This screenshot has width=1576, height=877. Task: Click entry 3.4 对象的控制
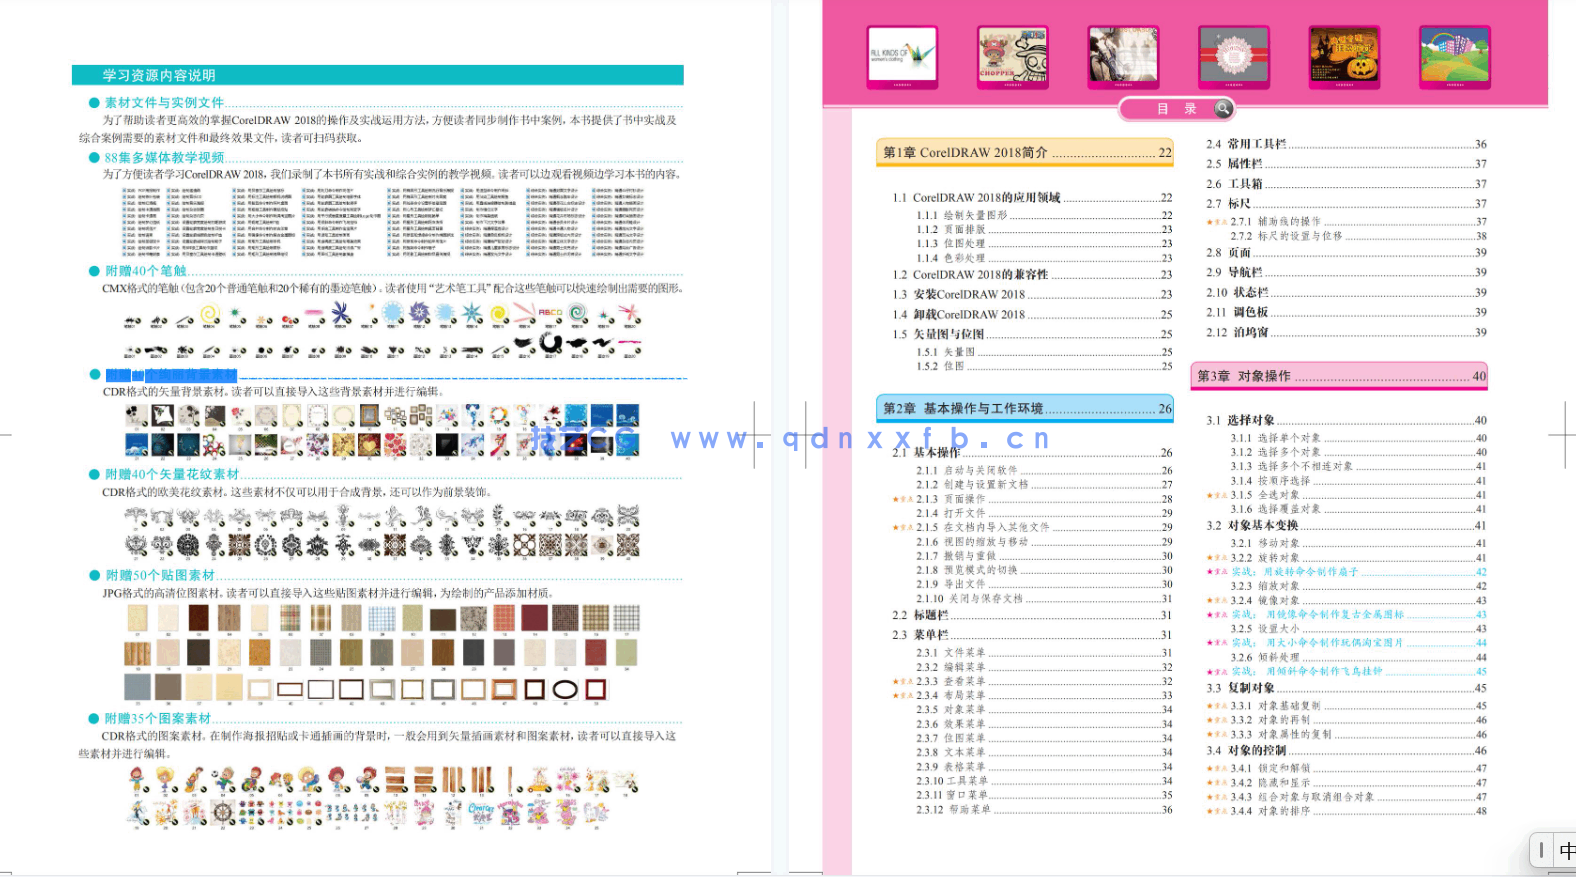tap(1346, 750)
